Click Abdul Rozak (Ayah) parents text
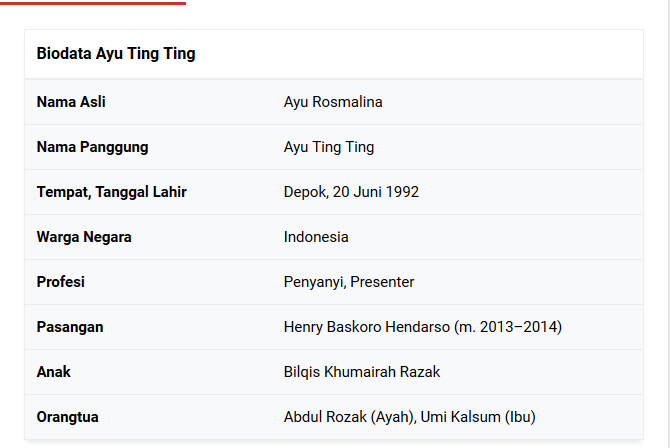Screen dimensions: 670x448 click(x=349, y=417)
